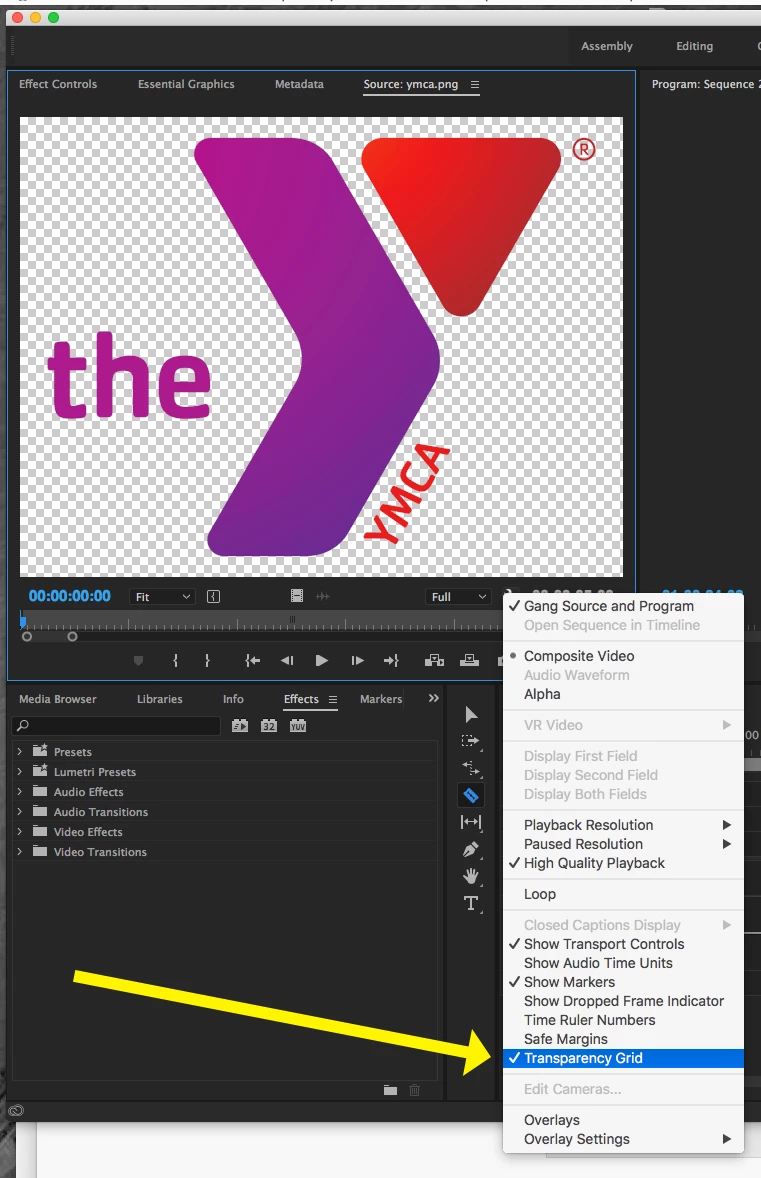Click Go to In point button
Screen dimensions: 761x1178
click(x=252, y=660)
